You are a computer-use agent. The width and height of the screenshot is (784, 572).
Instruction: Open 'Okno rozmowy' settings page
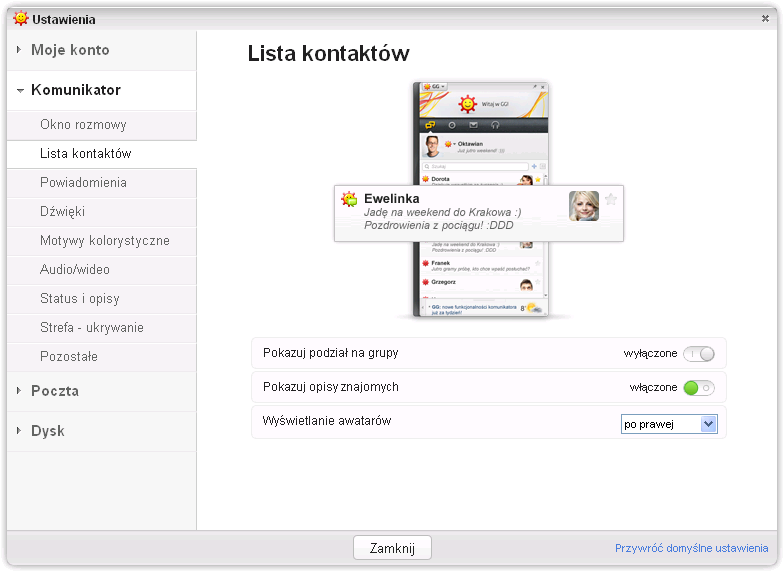pos(102,125)
